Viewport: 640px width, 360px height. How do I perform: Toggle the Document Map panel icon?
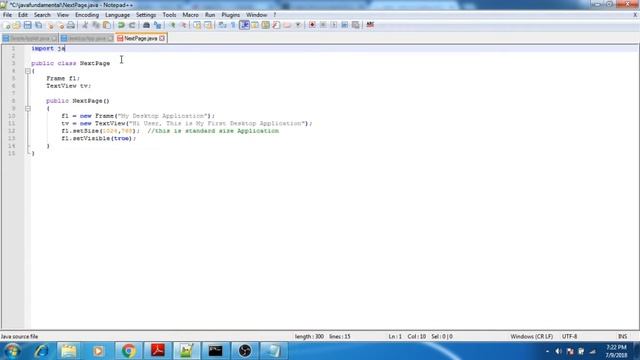pyautogui.click(x=265, y=25)
